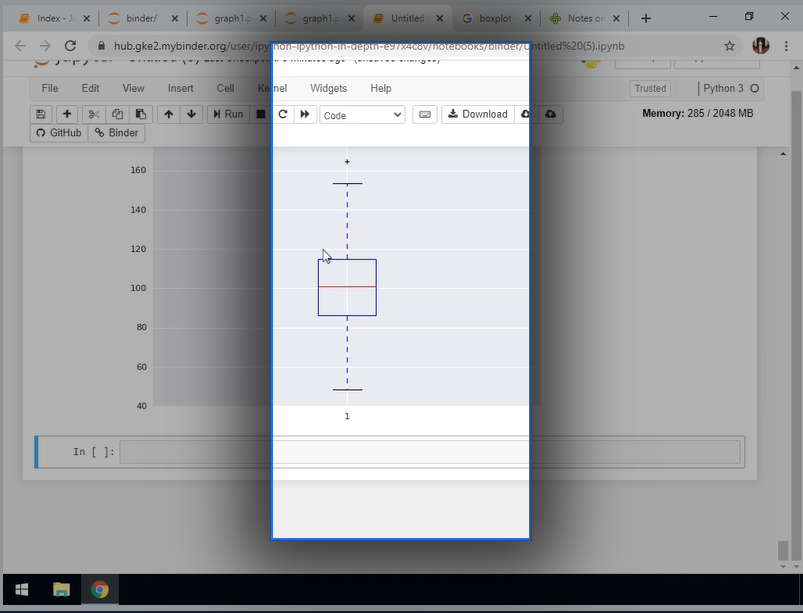Open the Kernel menu
The height and width of the screenshot is (613, 803).
click(272, 88)
